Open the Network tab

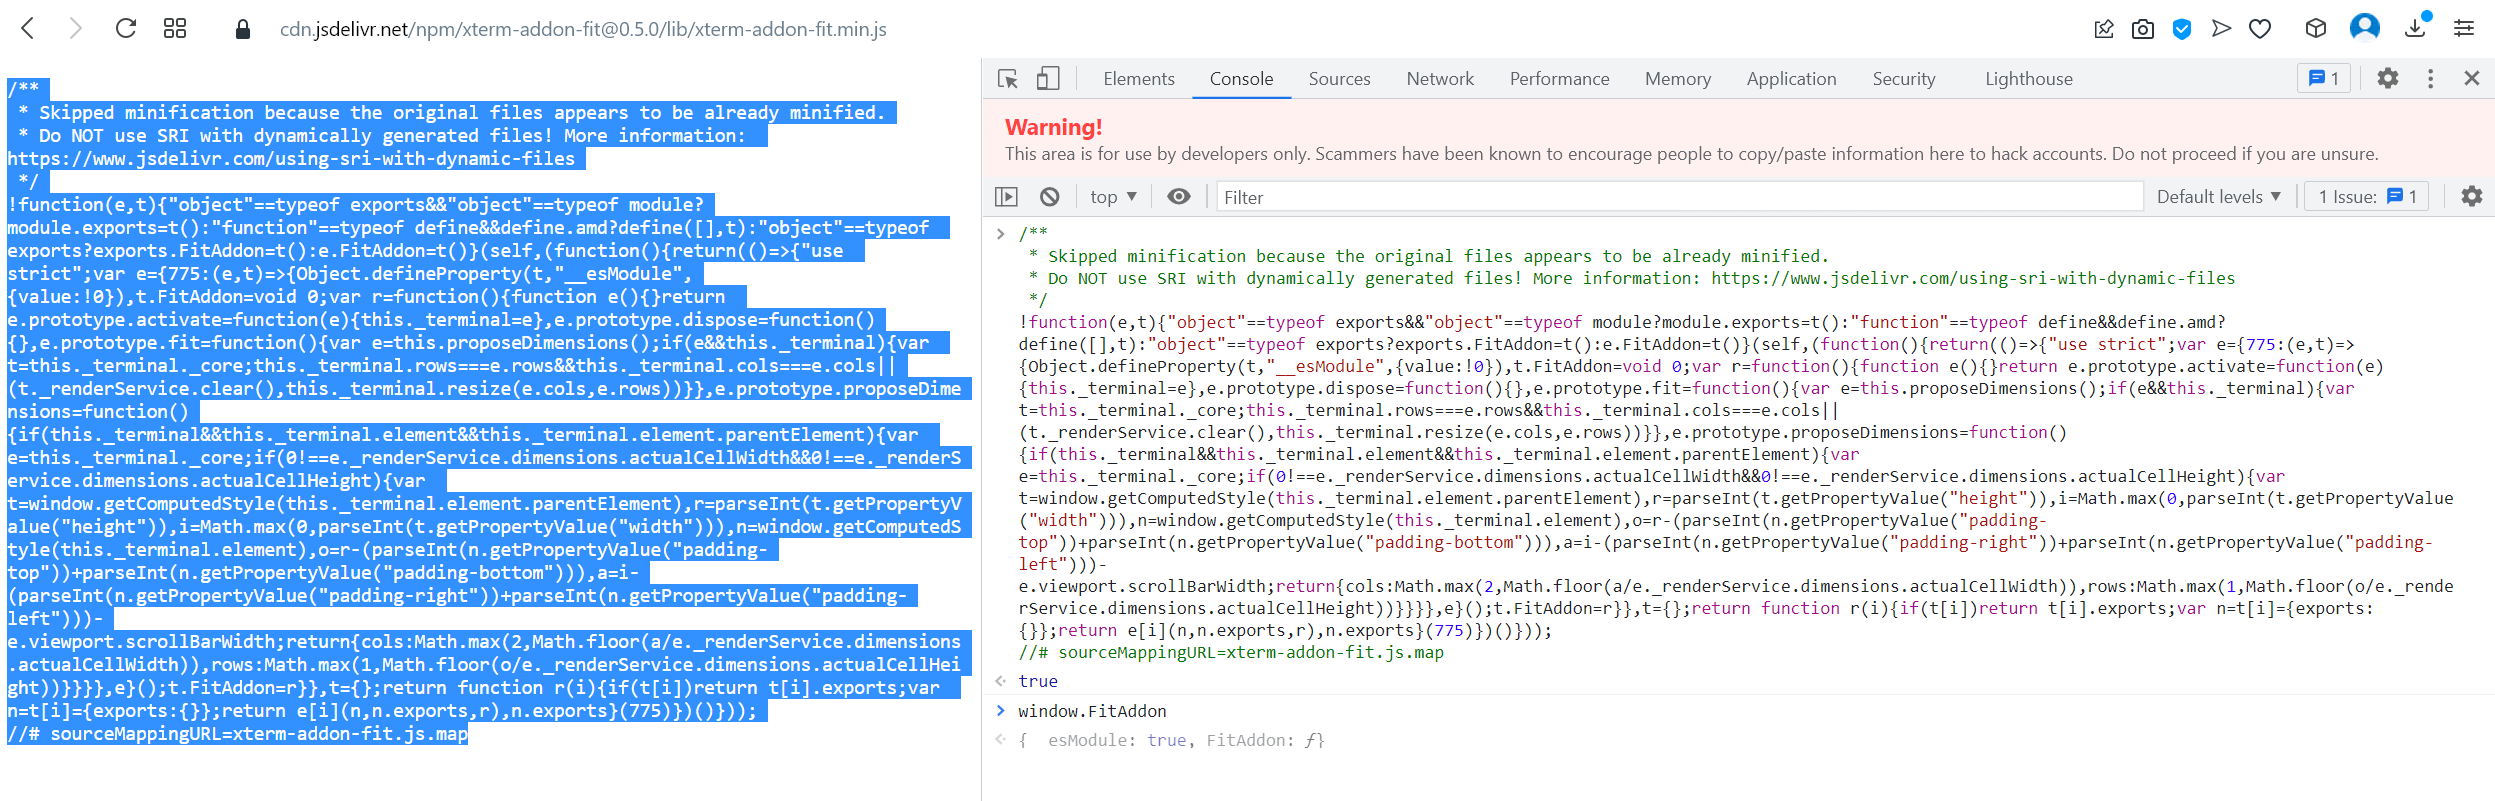(x=1440, y=79)
